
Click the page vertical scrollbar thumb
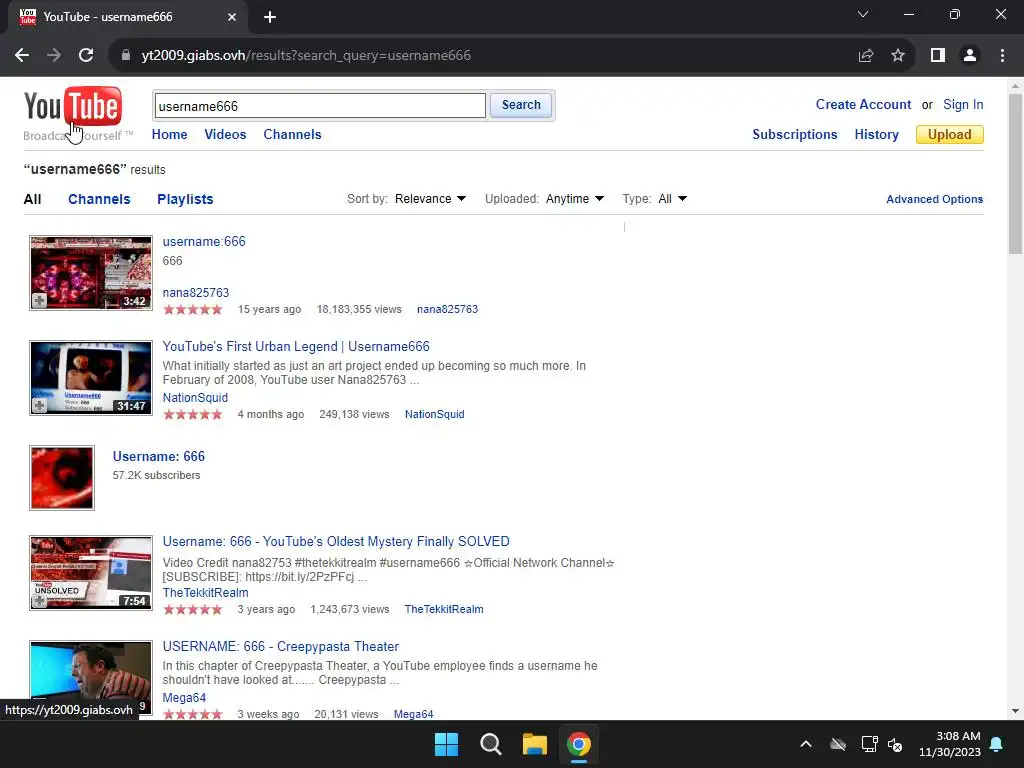1015,174
